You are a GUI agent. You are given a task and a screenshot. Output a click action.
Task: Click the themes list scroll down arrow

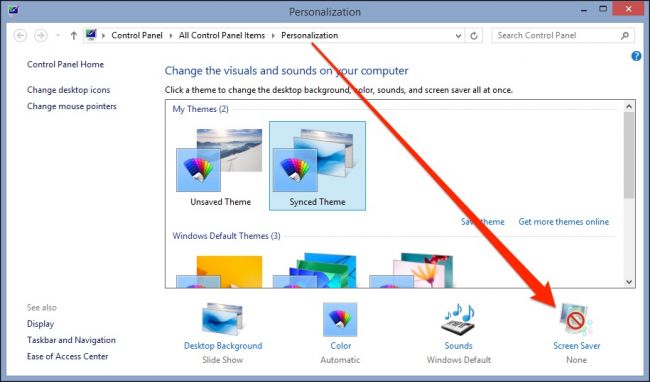[629, 282]
